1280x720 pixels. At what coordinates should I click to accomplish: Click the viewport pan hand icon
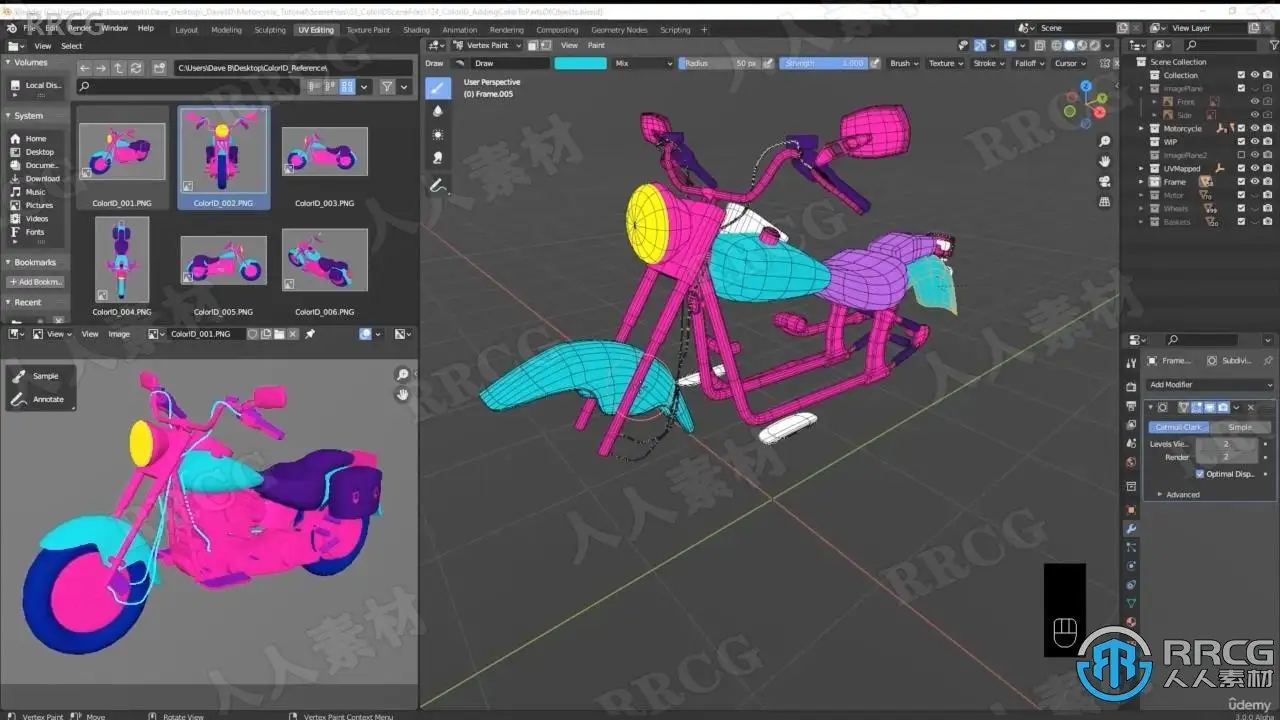pos(1104,161)
